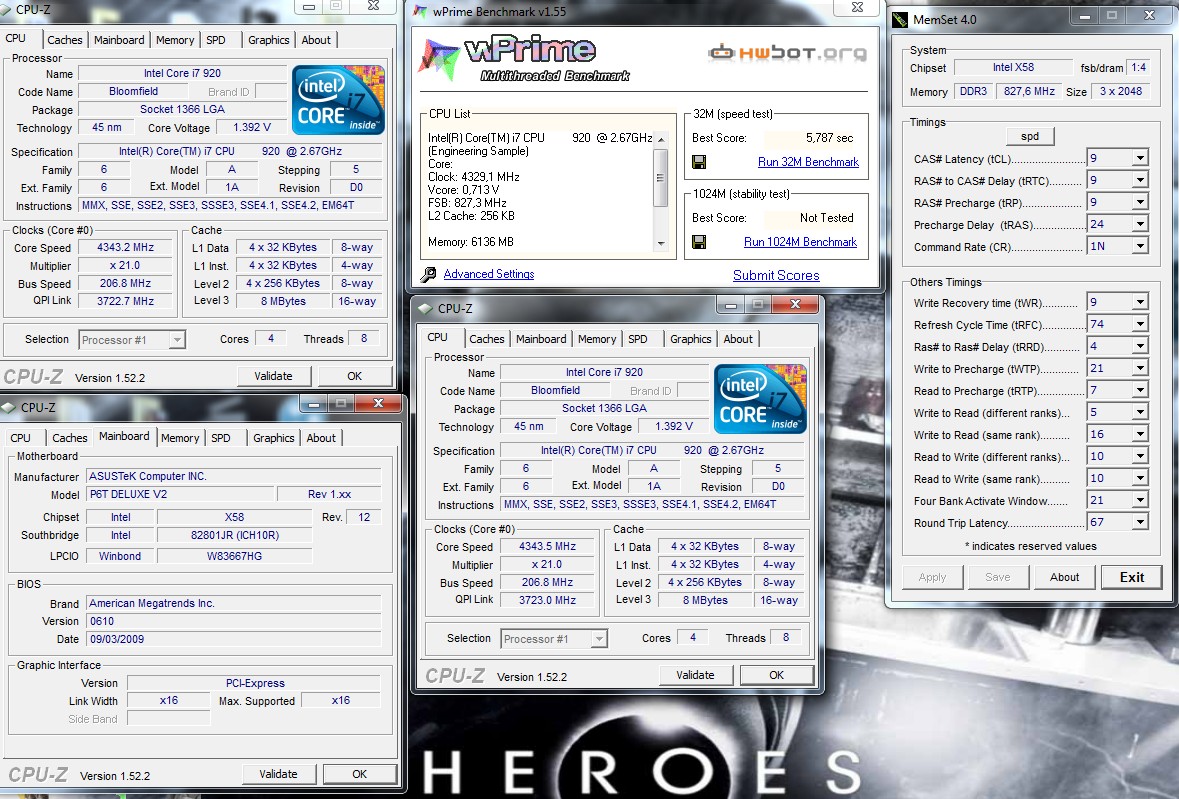
Task: Click the fsb/dram 1:4 value in MemSet
Action: click(x=1139, y=68)
